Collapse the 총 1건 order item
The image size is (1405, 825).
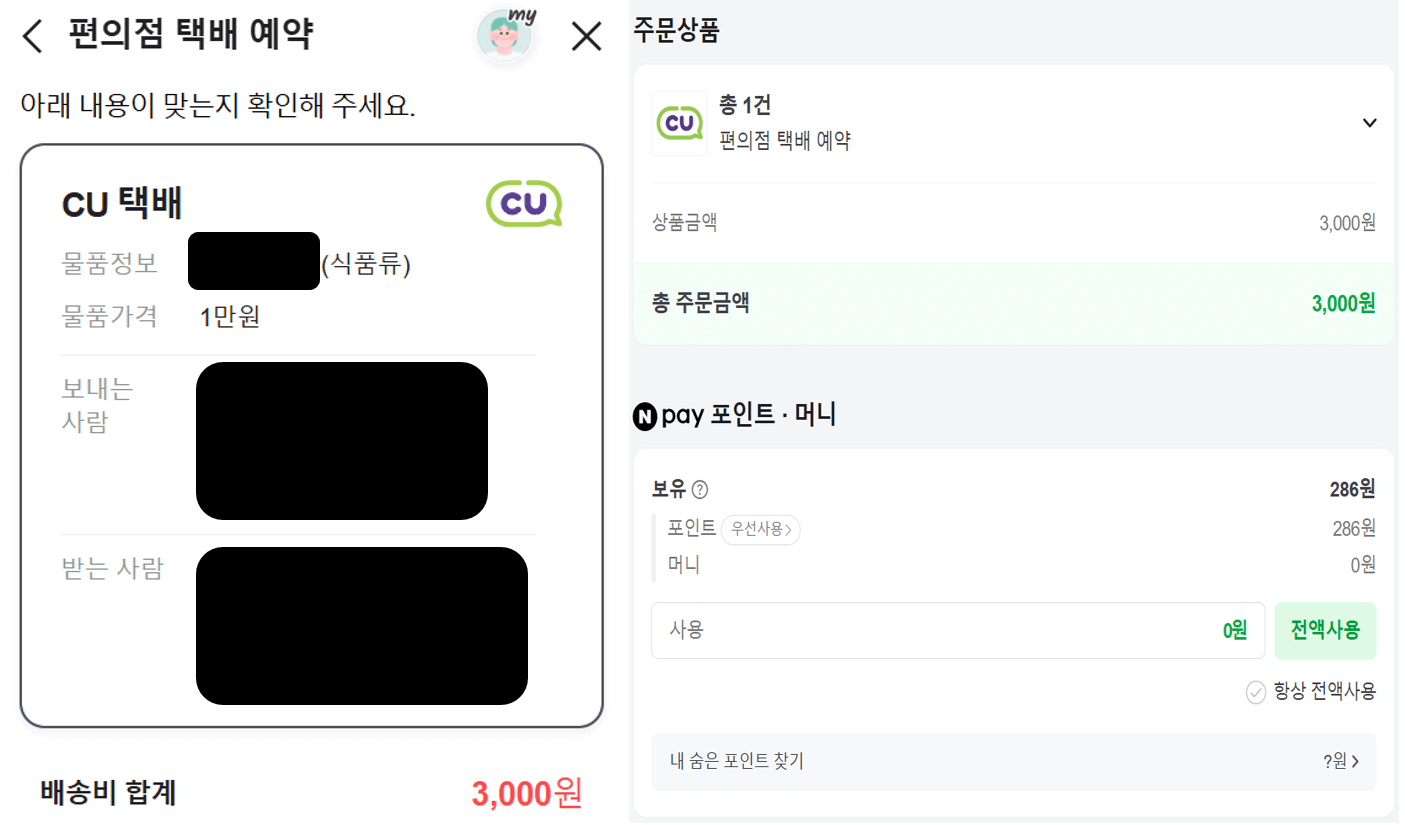pos(1370,120)
